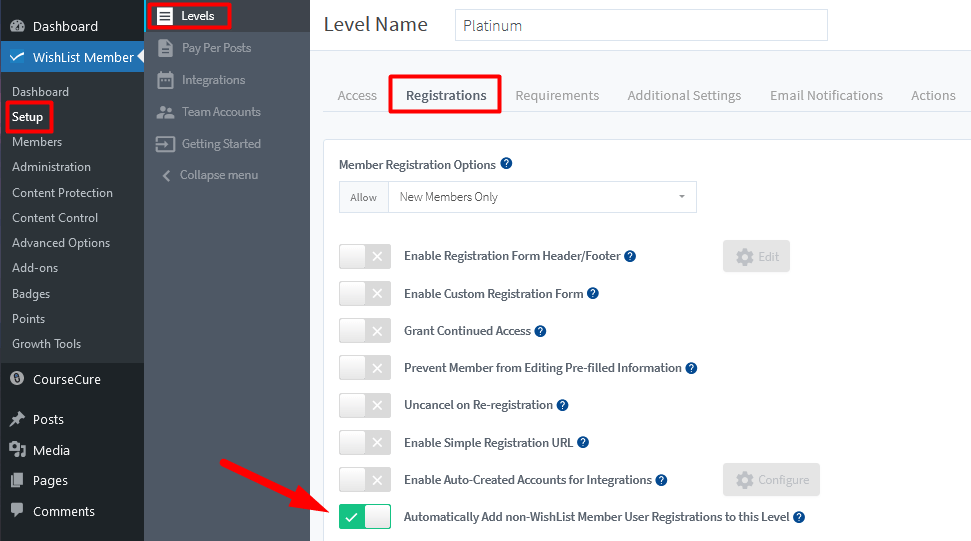Viewport: 971px width, 541px height.
Task: Disable Automatically Add non-WishList Member registrations switch
Action: point(365,517)
